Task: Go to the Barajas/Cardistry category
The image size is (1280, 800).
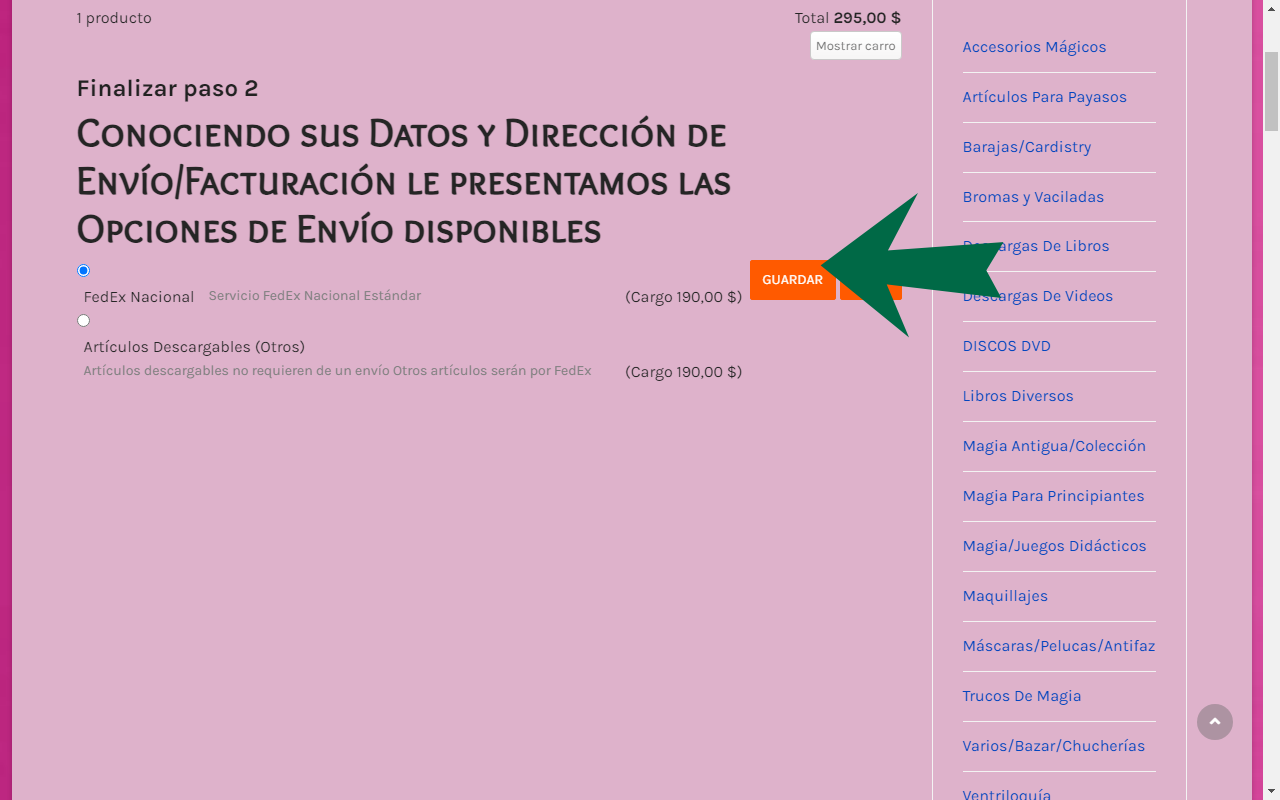Action: coord(1027,147)
